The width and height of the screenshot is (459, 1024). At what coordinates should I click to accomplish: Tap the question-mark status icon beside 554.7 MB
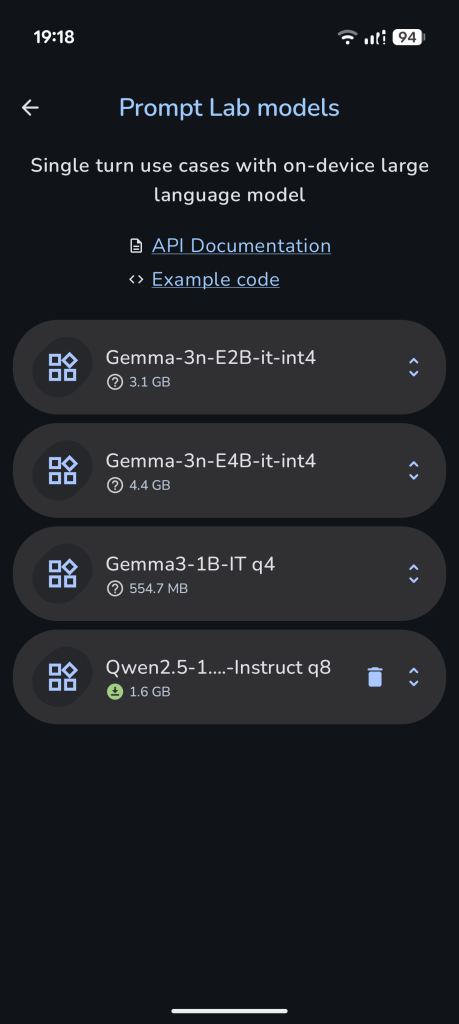(115, 588)
